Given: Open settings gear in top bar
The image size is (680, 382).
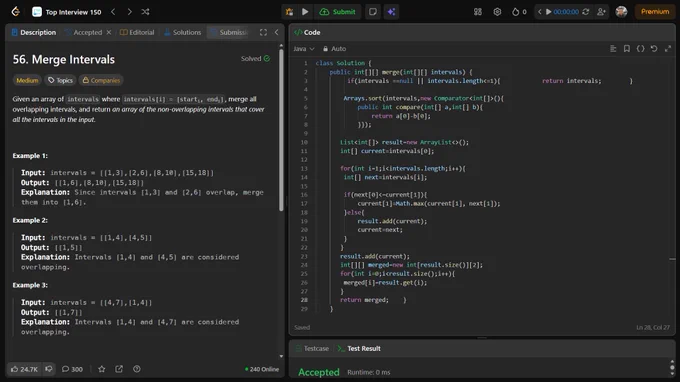Looking at the screenshot, I should [497, 12].
